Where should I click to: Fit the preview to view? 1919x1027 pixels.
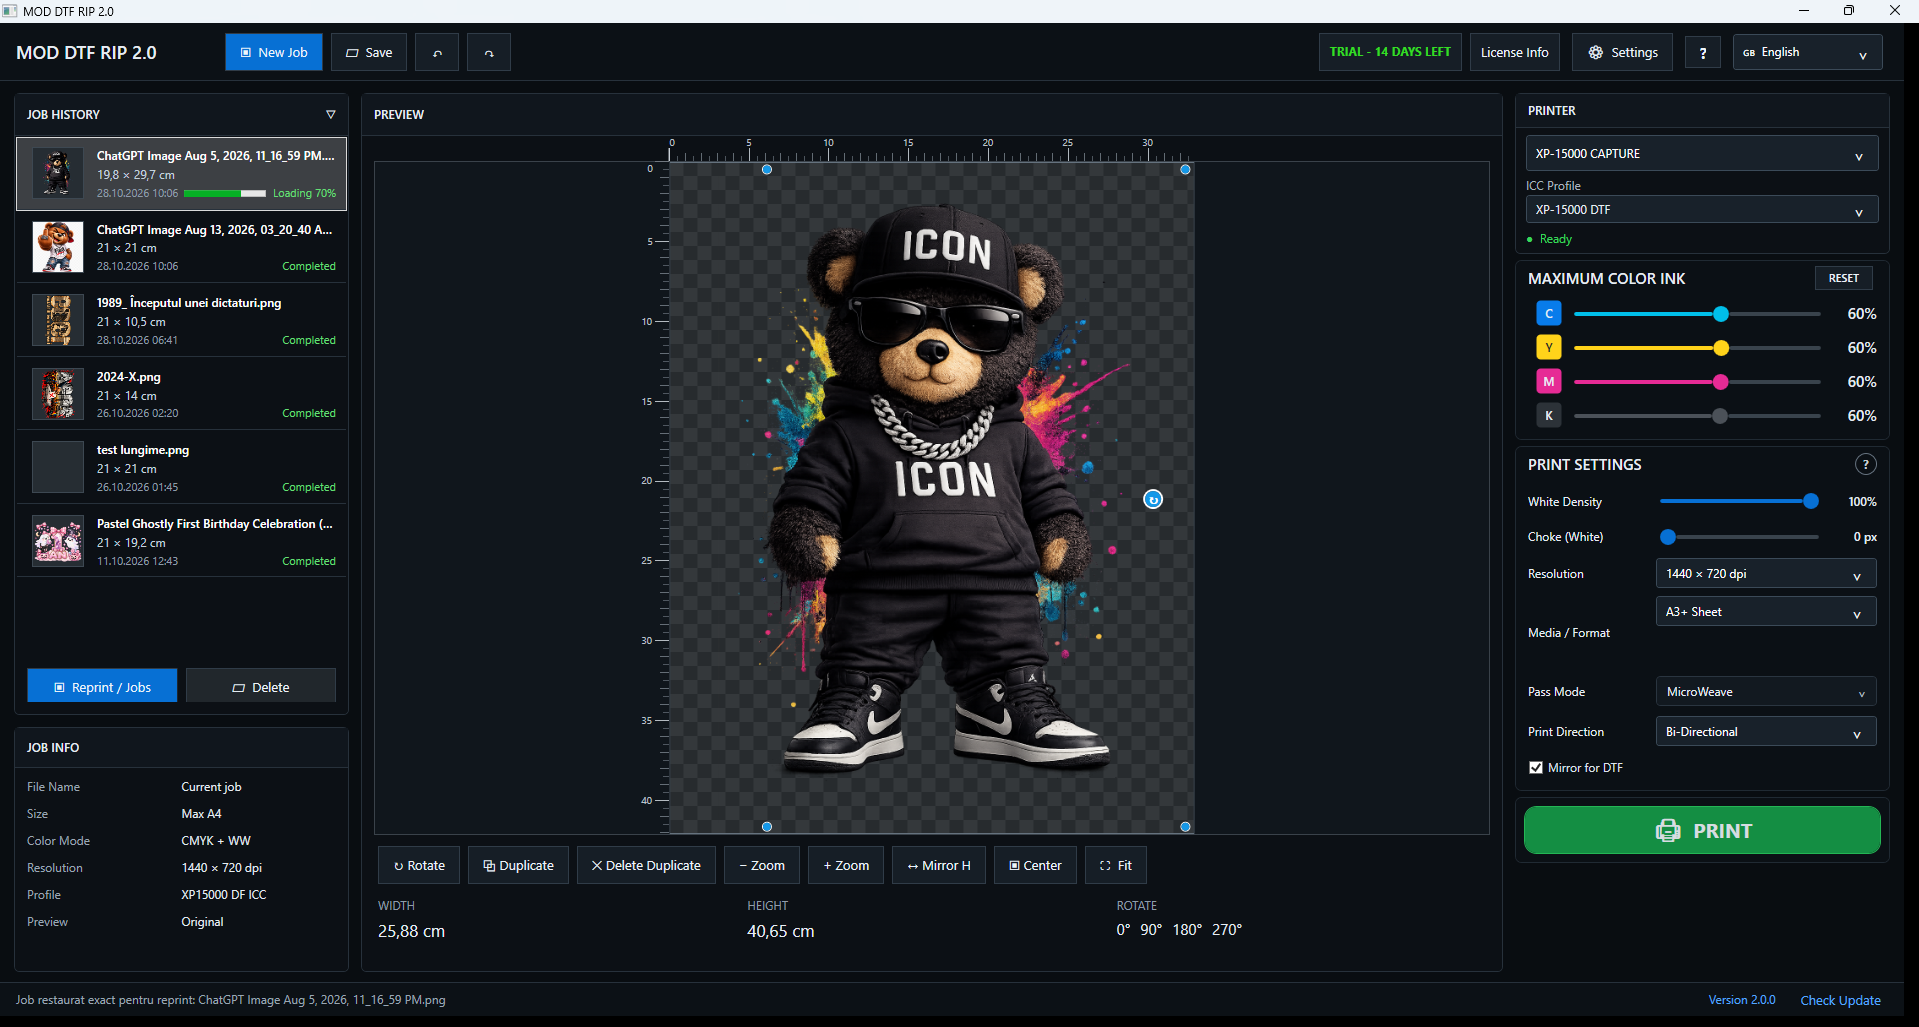tap(1116, 865)
